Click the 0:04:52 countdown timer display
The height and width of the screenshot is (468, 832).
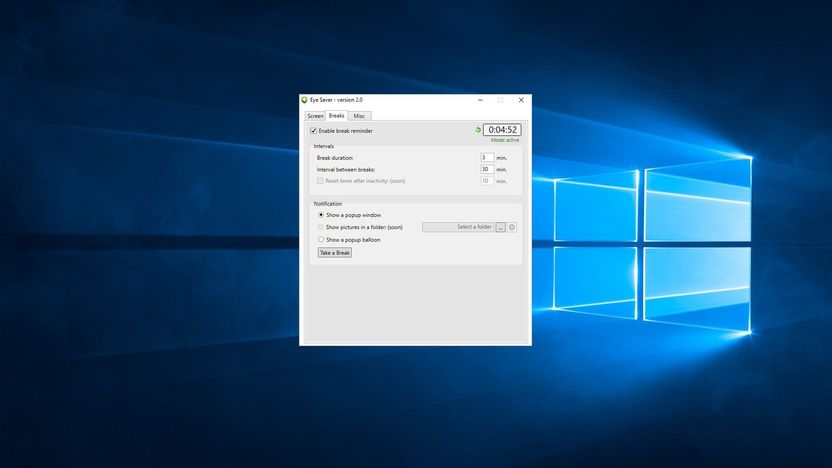click(x=502, y=130)
